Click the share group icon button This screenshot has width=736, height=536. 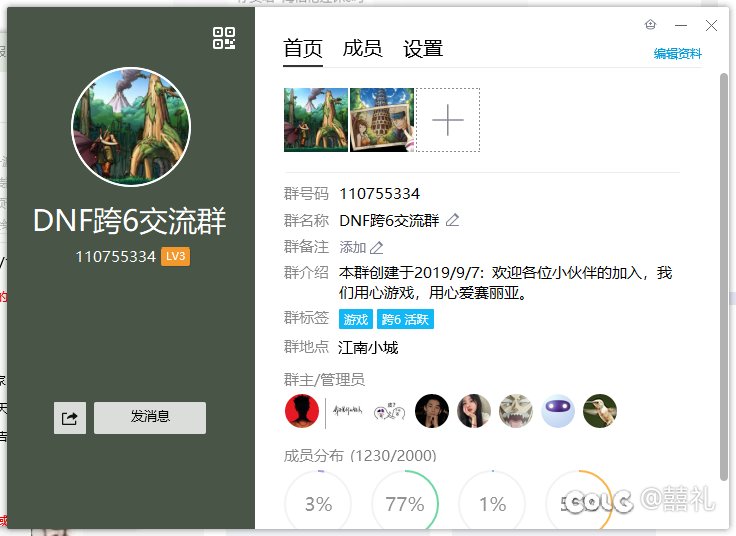tap(70, 418)
